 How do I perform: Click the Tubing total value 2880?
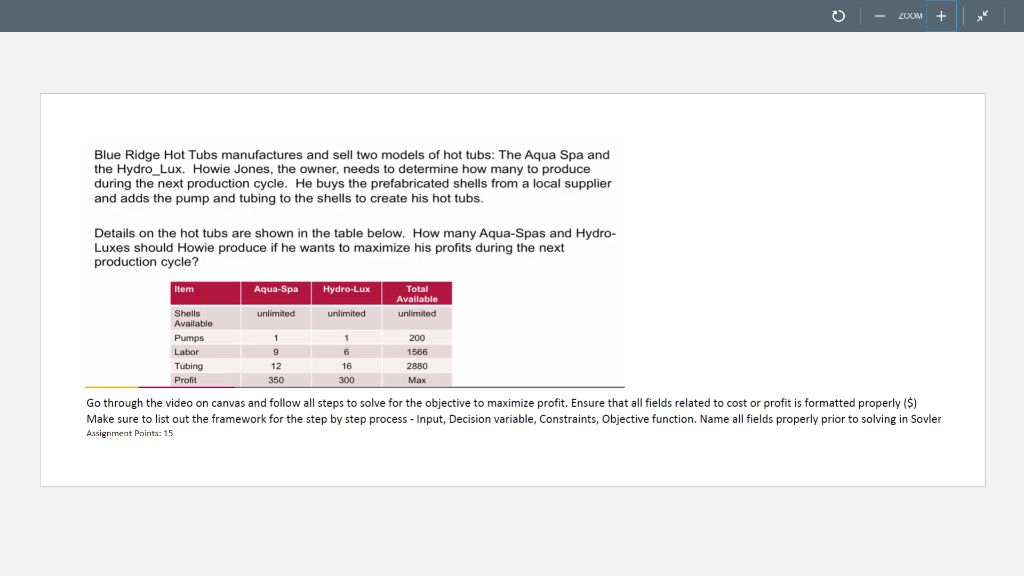coord(417,366)
